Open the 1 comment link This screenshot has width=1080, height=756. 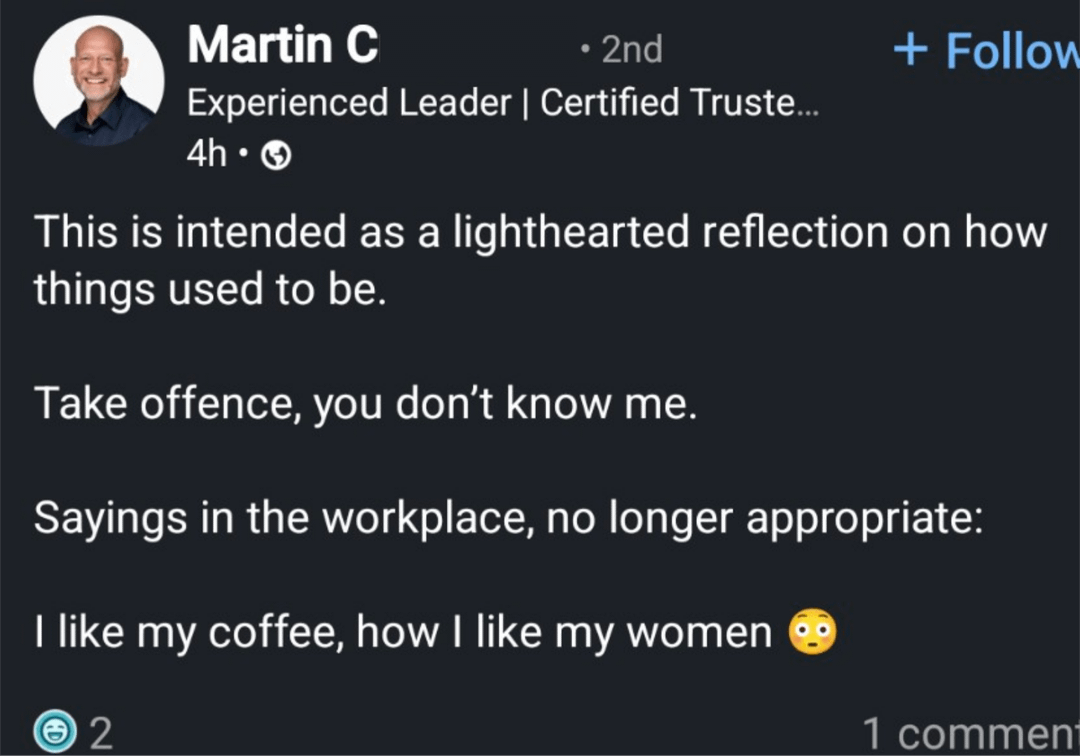[x=970, y=733]
